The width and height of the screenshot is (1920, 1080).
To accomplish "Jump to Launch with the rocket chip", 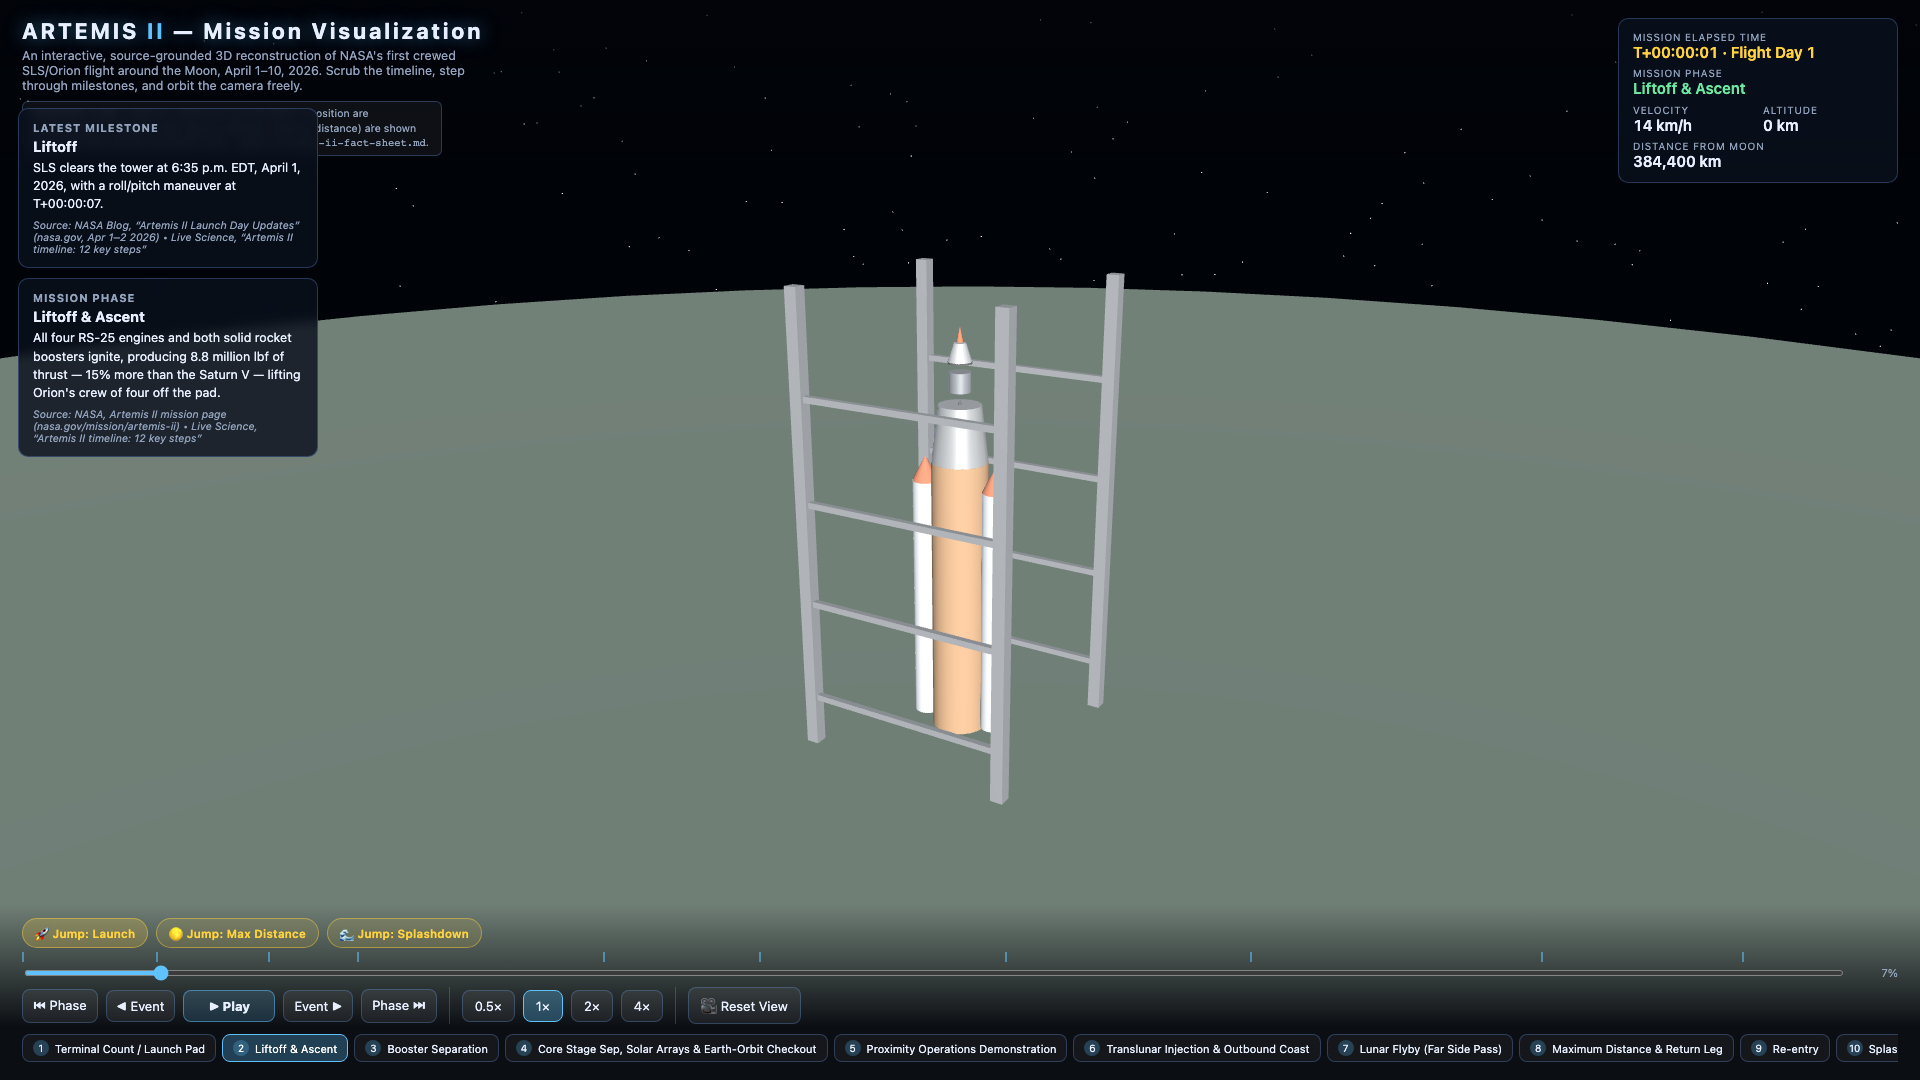I will [85, 933].
